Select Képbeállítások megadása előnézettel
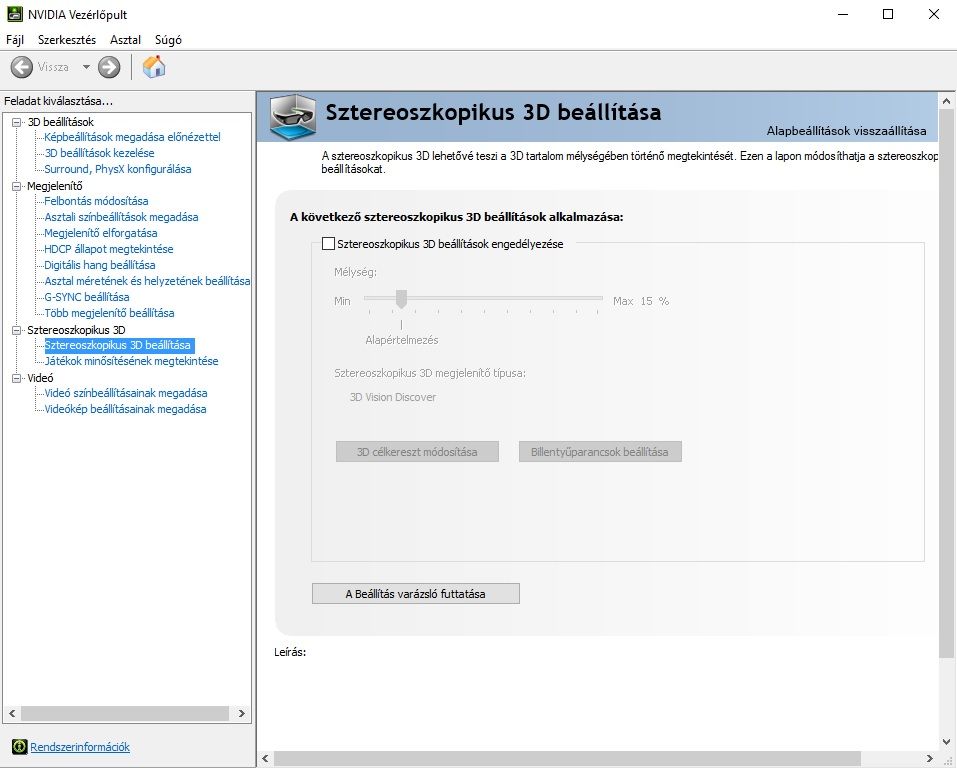The width and height of the screenshot is (957, 768). [132, 137]
